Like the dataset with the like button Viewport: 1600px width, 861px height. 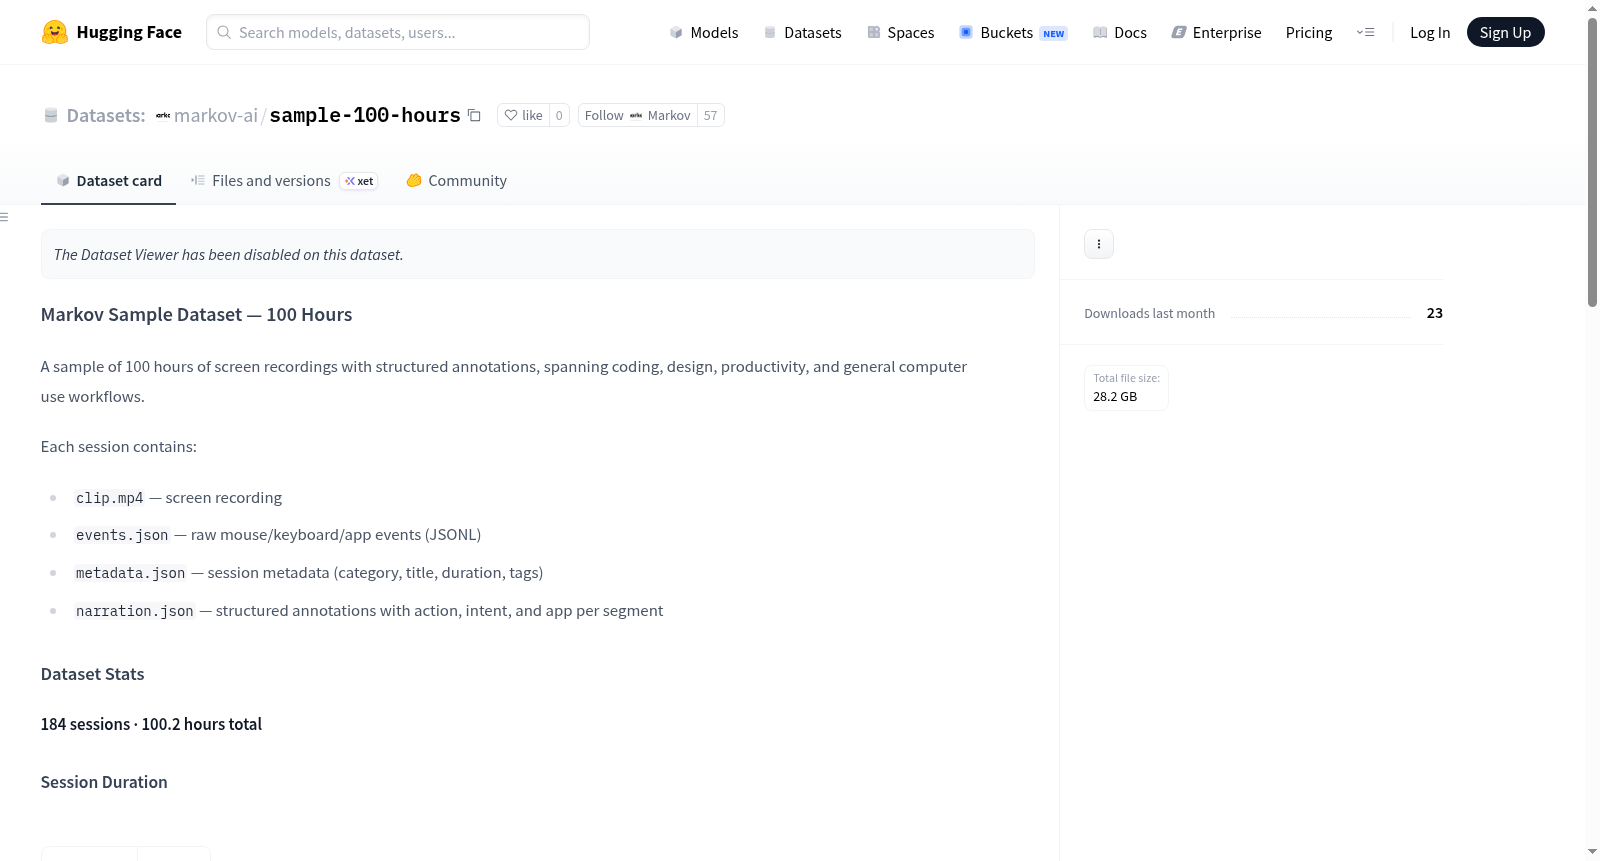pyautogui.click(x=523, y=115)
